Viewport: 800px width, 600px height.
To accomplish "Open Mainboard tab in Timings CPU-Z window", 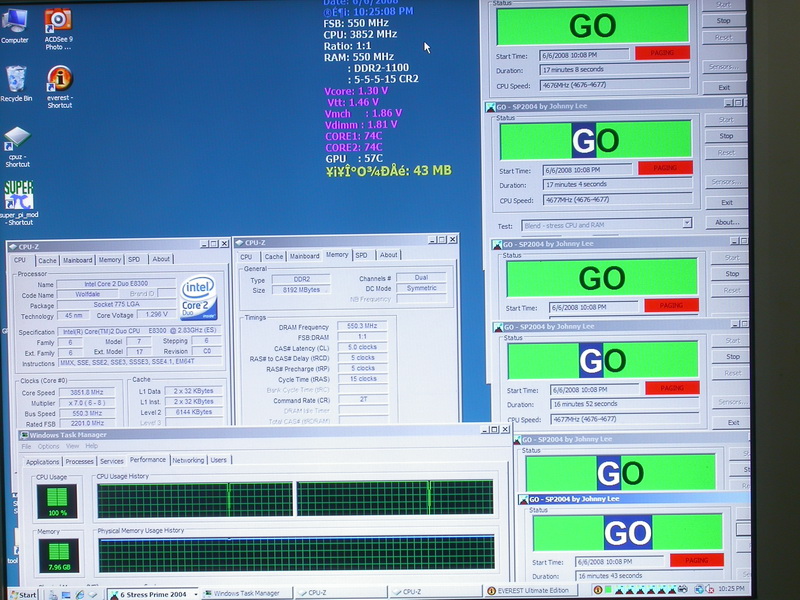I will [x=305, y=256].
